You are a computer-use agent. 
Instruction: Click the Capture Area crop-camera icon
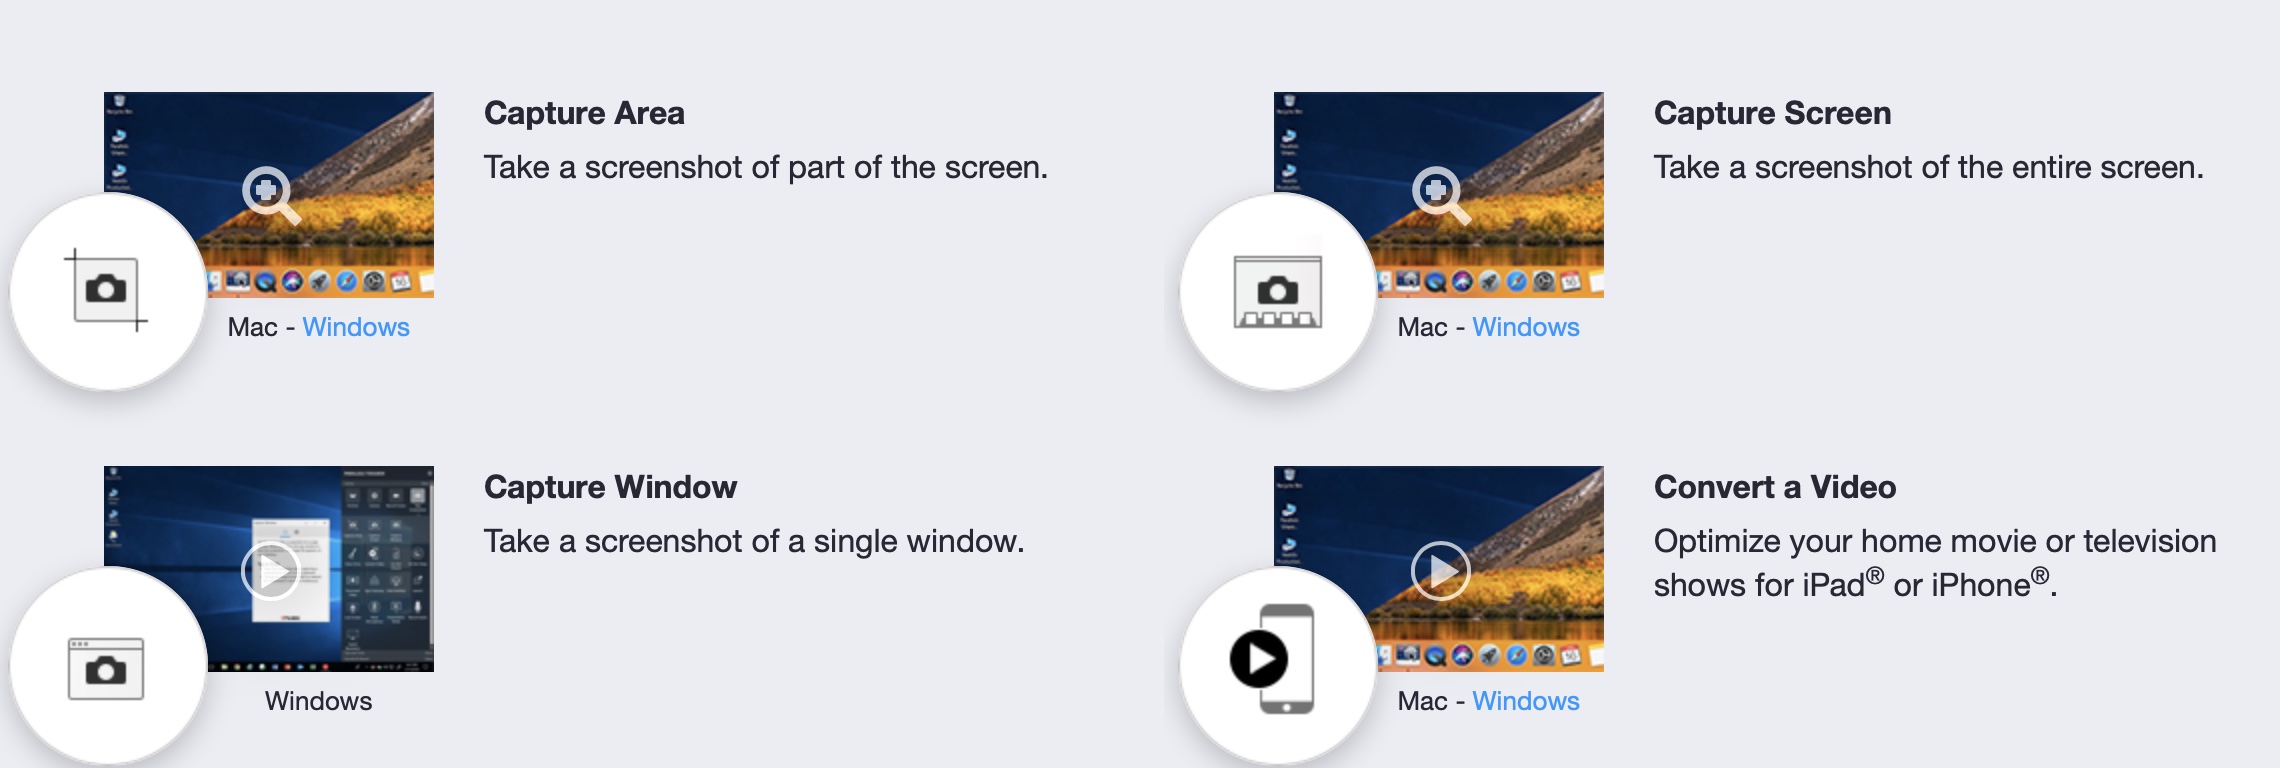point(106,290)
